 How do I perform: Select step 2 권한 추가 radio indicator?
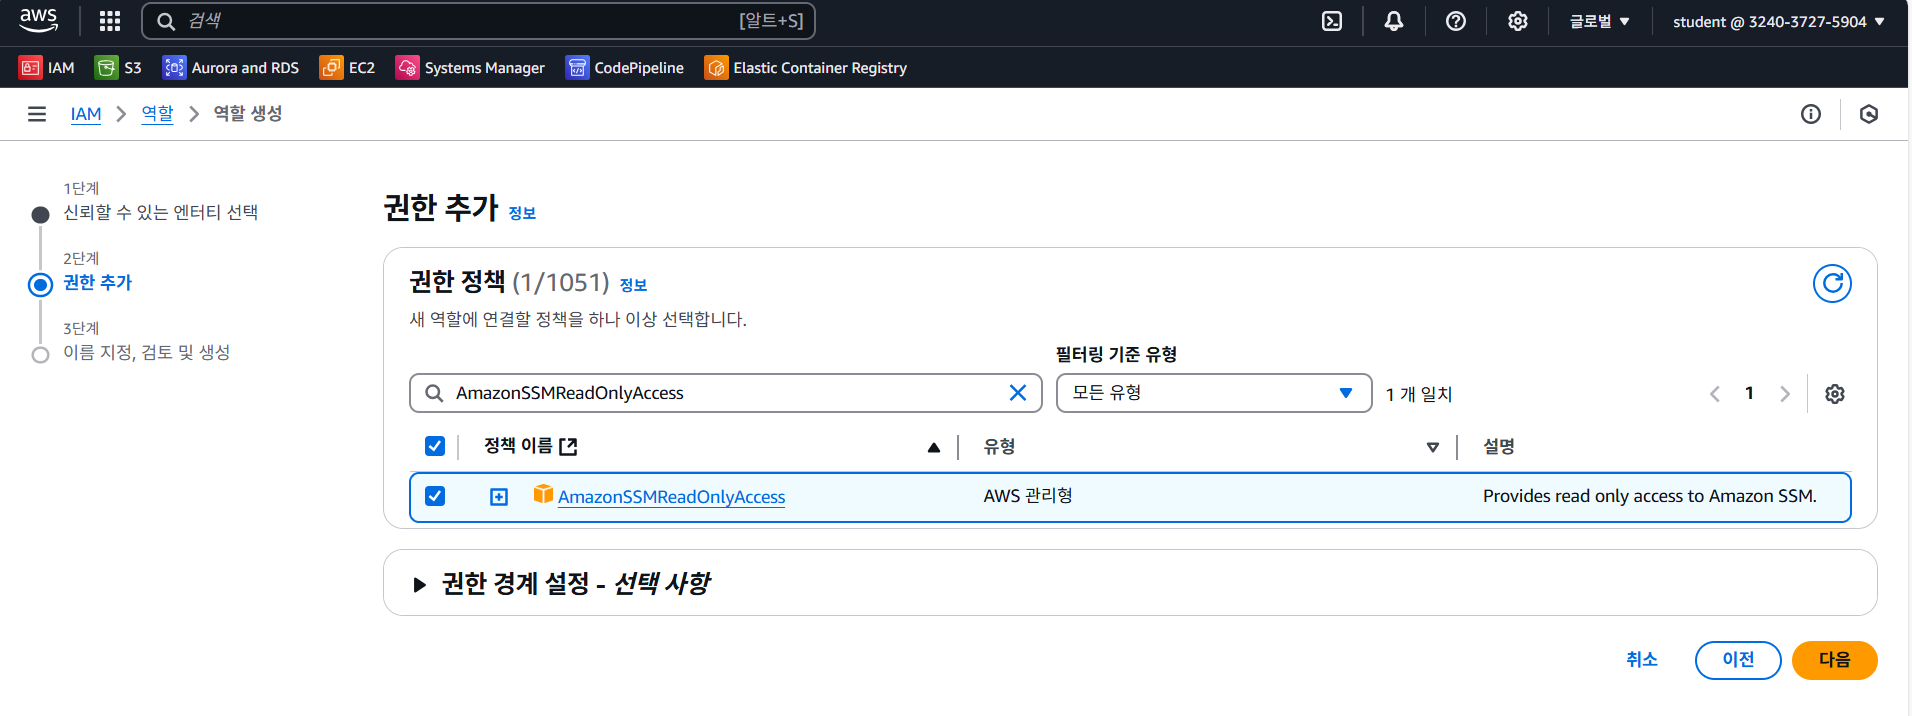tap(40, 285)
